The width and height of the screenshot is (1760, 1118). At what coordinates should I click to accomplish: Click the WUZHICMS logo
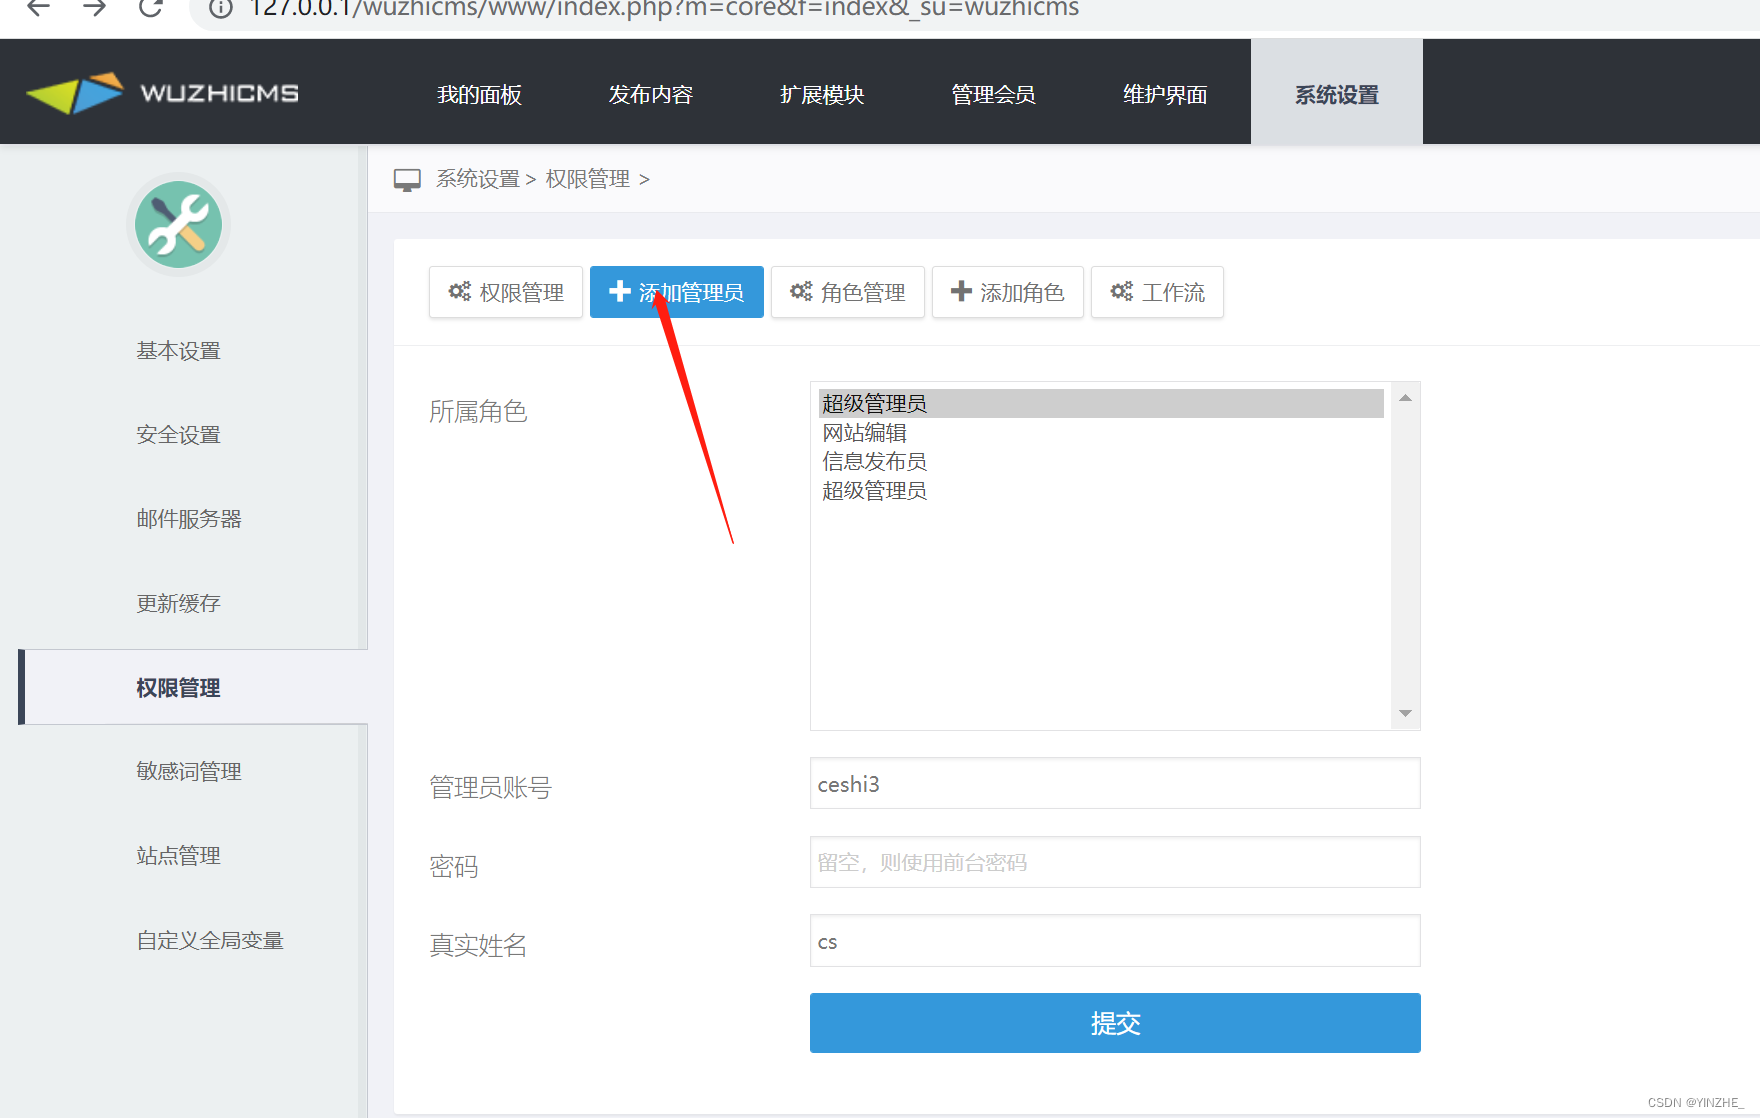click(162, 93)
